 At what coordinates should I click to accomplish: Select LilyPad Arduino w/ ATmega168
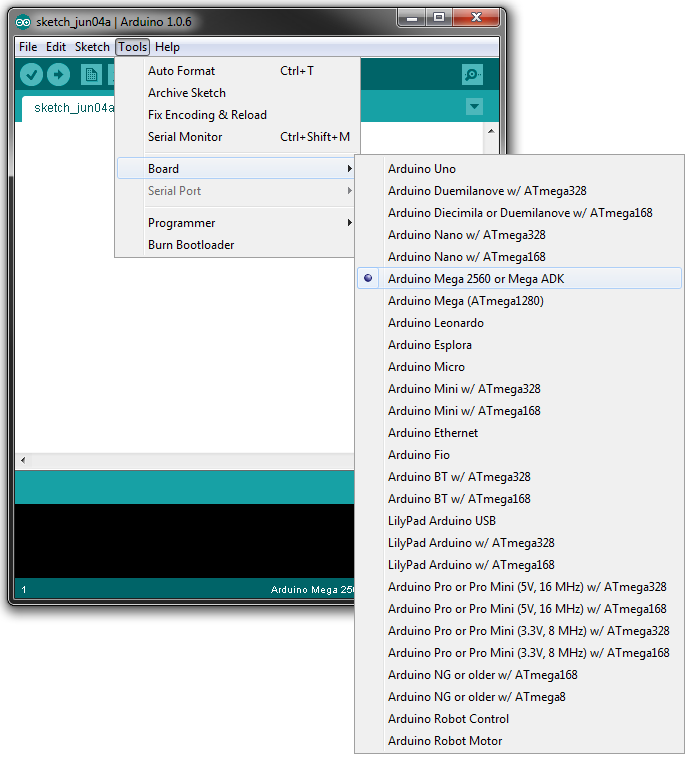[519, 565]
